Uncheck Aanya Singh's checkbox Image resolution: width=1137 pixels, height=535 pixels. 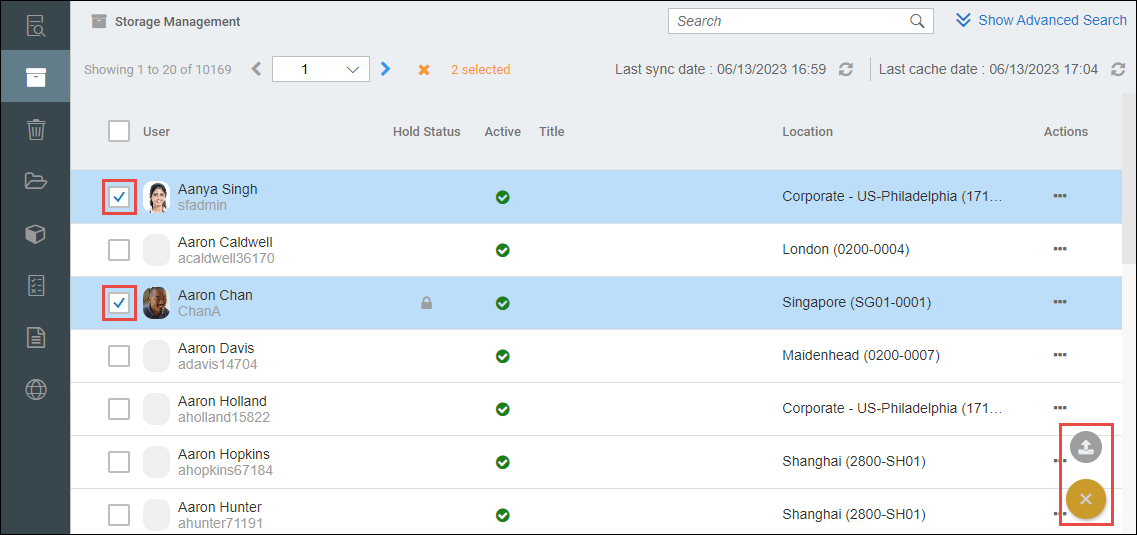pos(119,197)
